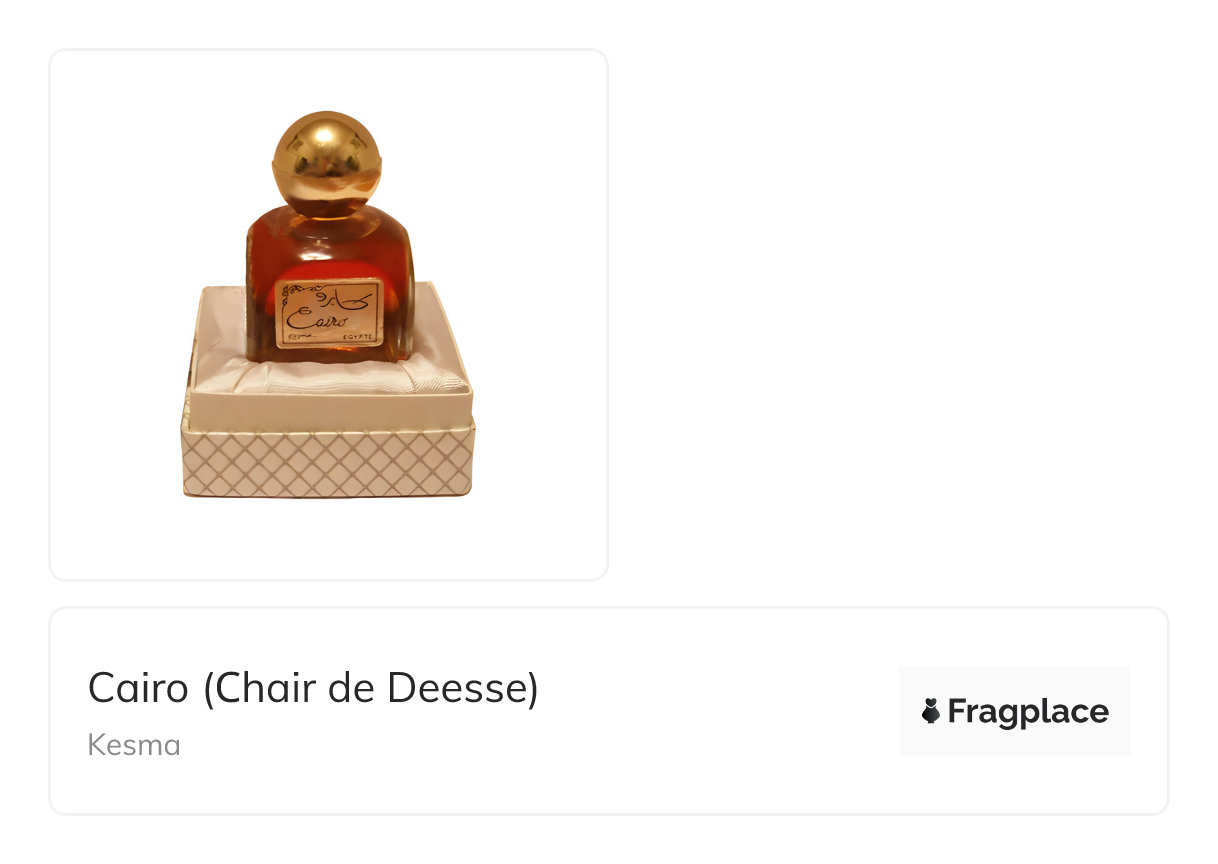The image size is (1218, 864).
Task: Click the Cairo label on the bottle
Action: 329,313
